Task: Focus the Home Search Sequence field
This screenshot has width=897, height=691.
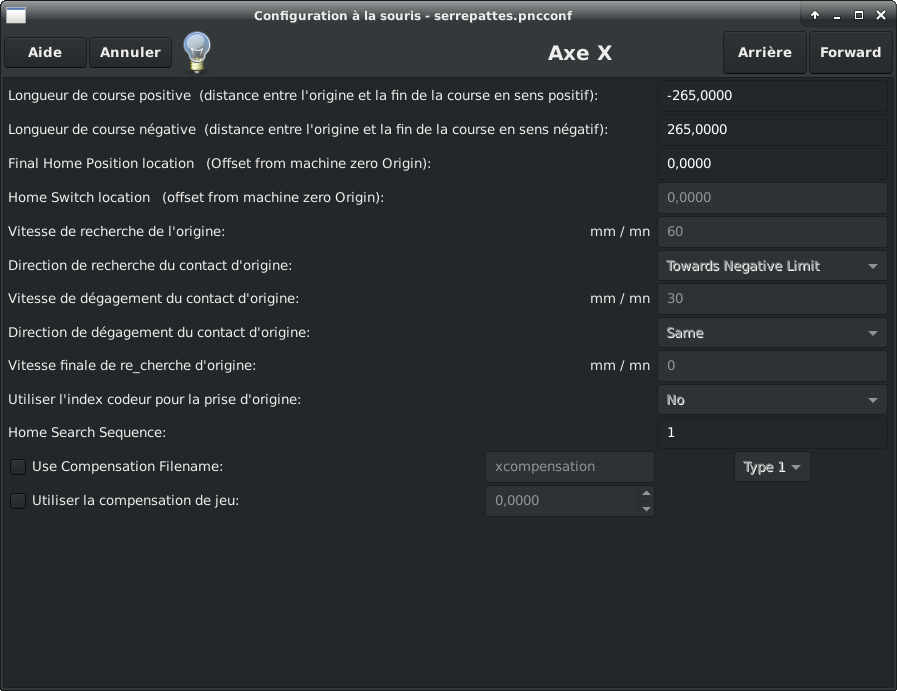Action: [772, 432]
